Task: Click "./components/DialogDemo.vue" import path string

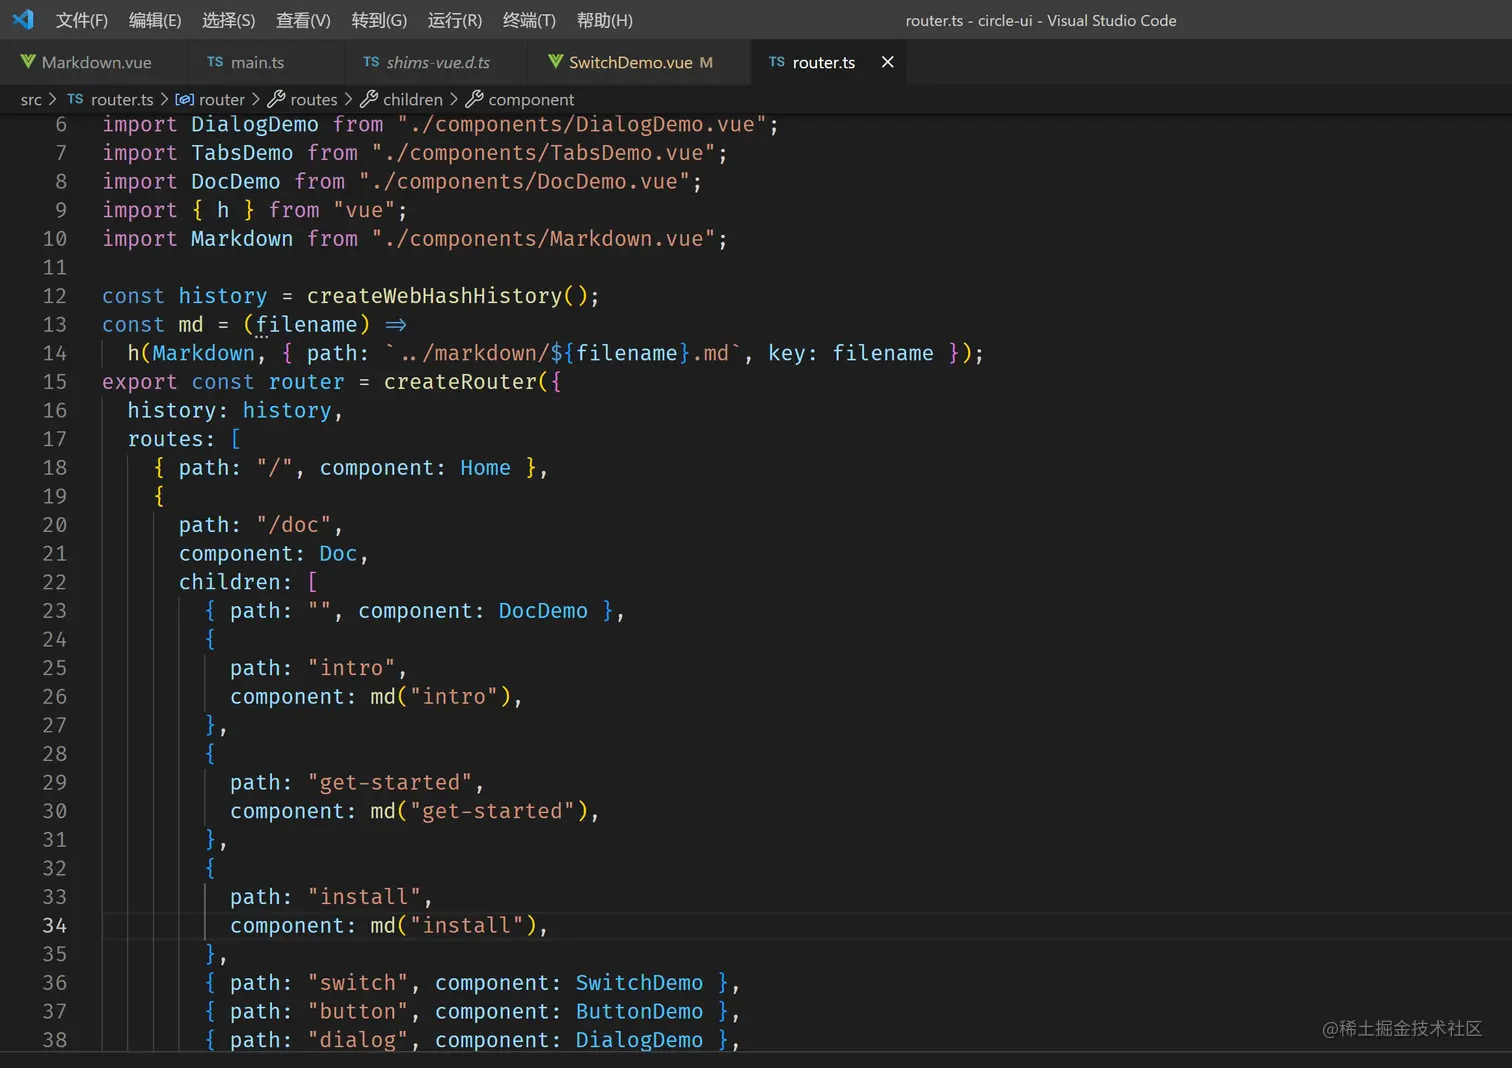Action: click(x=583, y=124)
